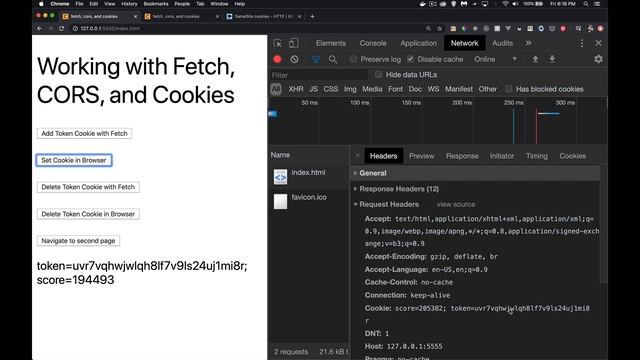Toggle the network filter funnel icon
The image size is (640, 360).
pyautogui.click(x=316, y=59)
